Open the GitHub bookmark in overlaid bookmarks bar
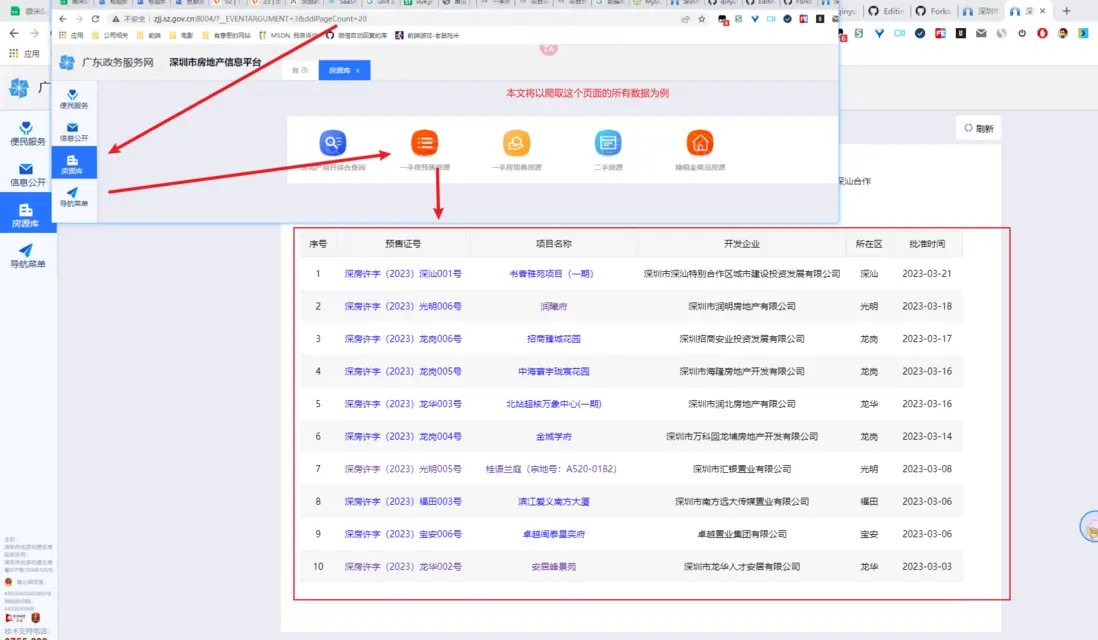 [x=357, y=35]
